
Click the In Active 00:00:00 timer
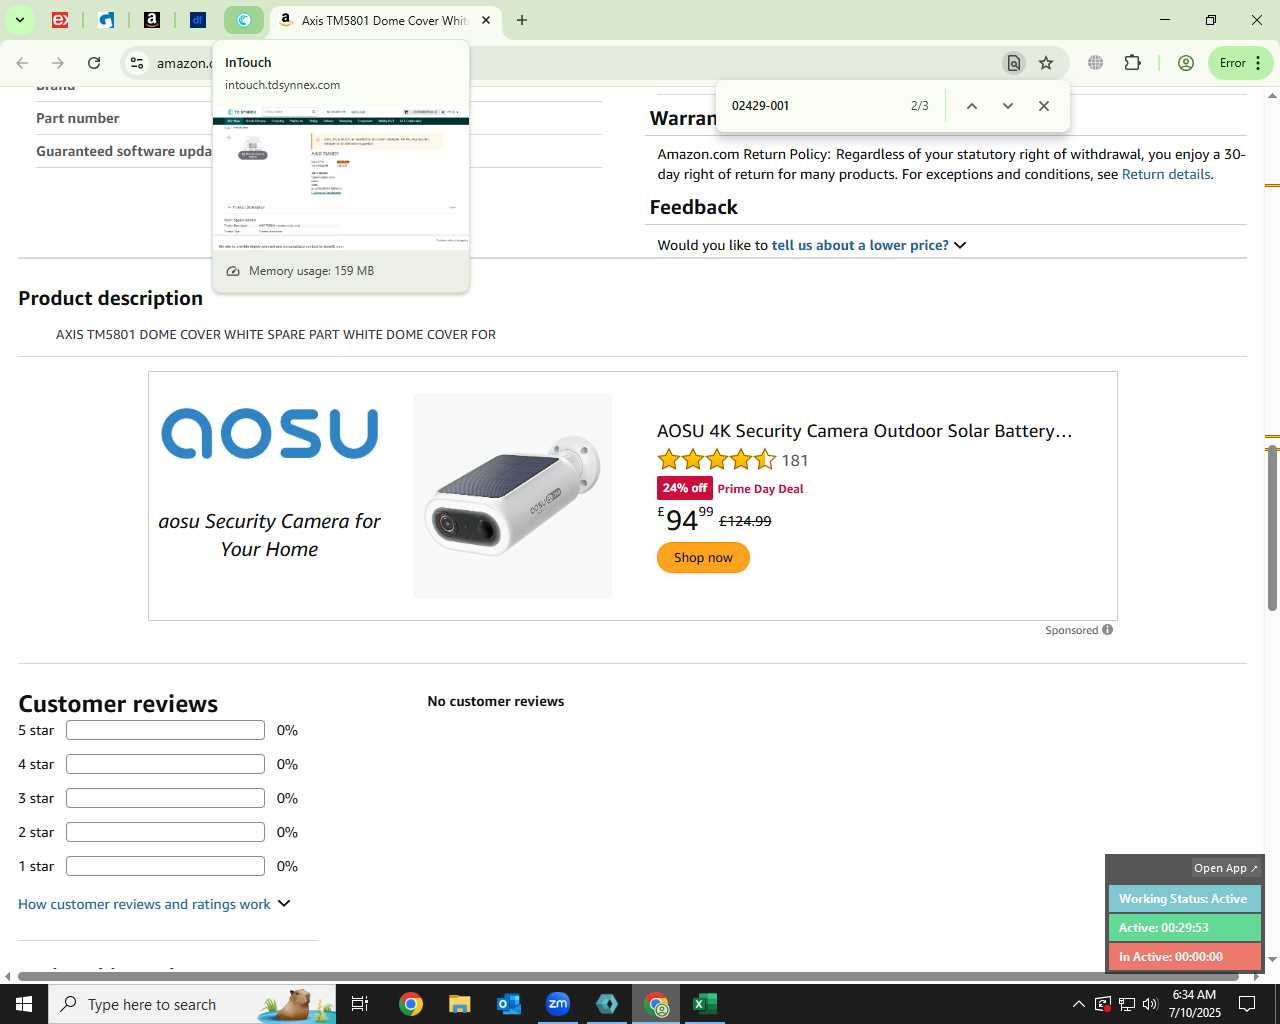point(1184,957)
